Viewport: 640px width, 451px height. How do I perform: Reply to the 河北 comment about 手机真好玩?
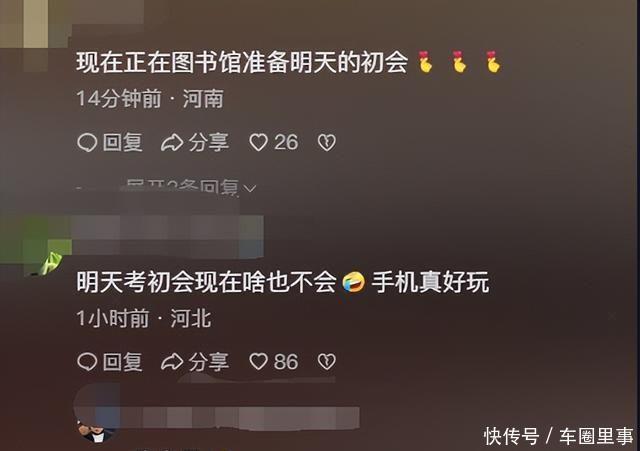click(x=110, y=362)
